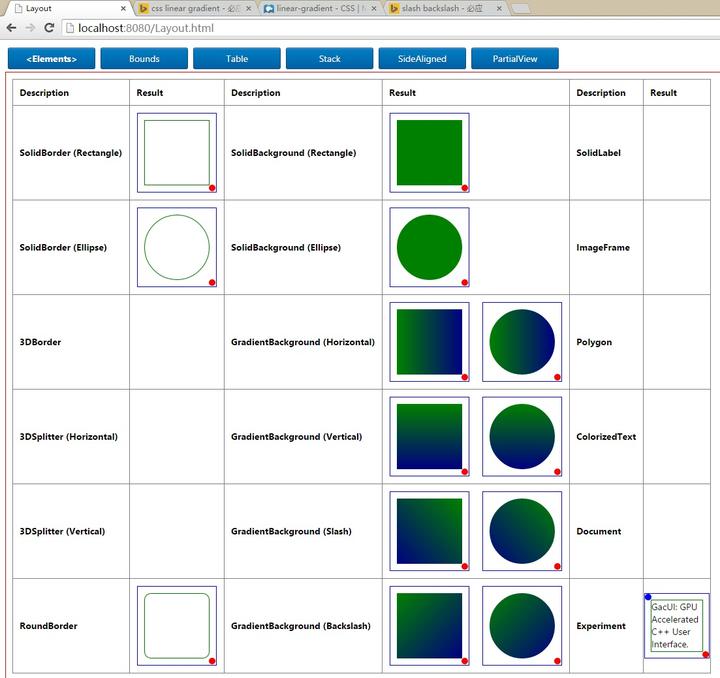Viewport: 720px width, 678px height.
Task: Click the red dot in SolidBackground (Rectangle) result
Action: point(465,188)
